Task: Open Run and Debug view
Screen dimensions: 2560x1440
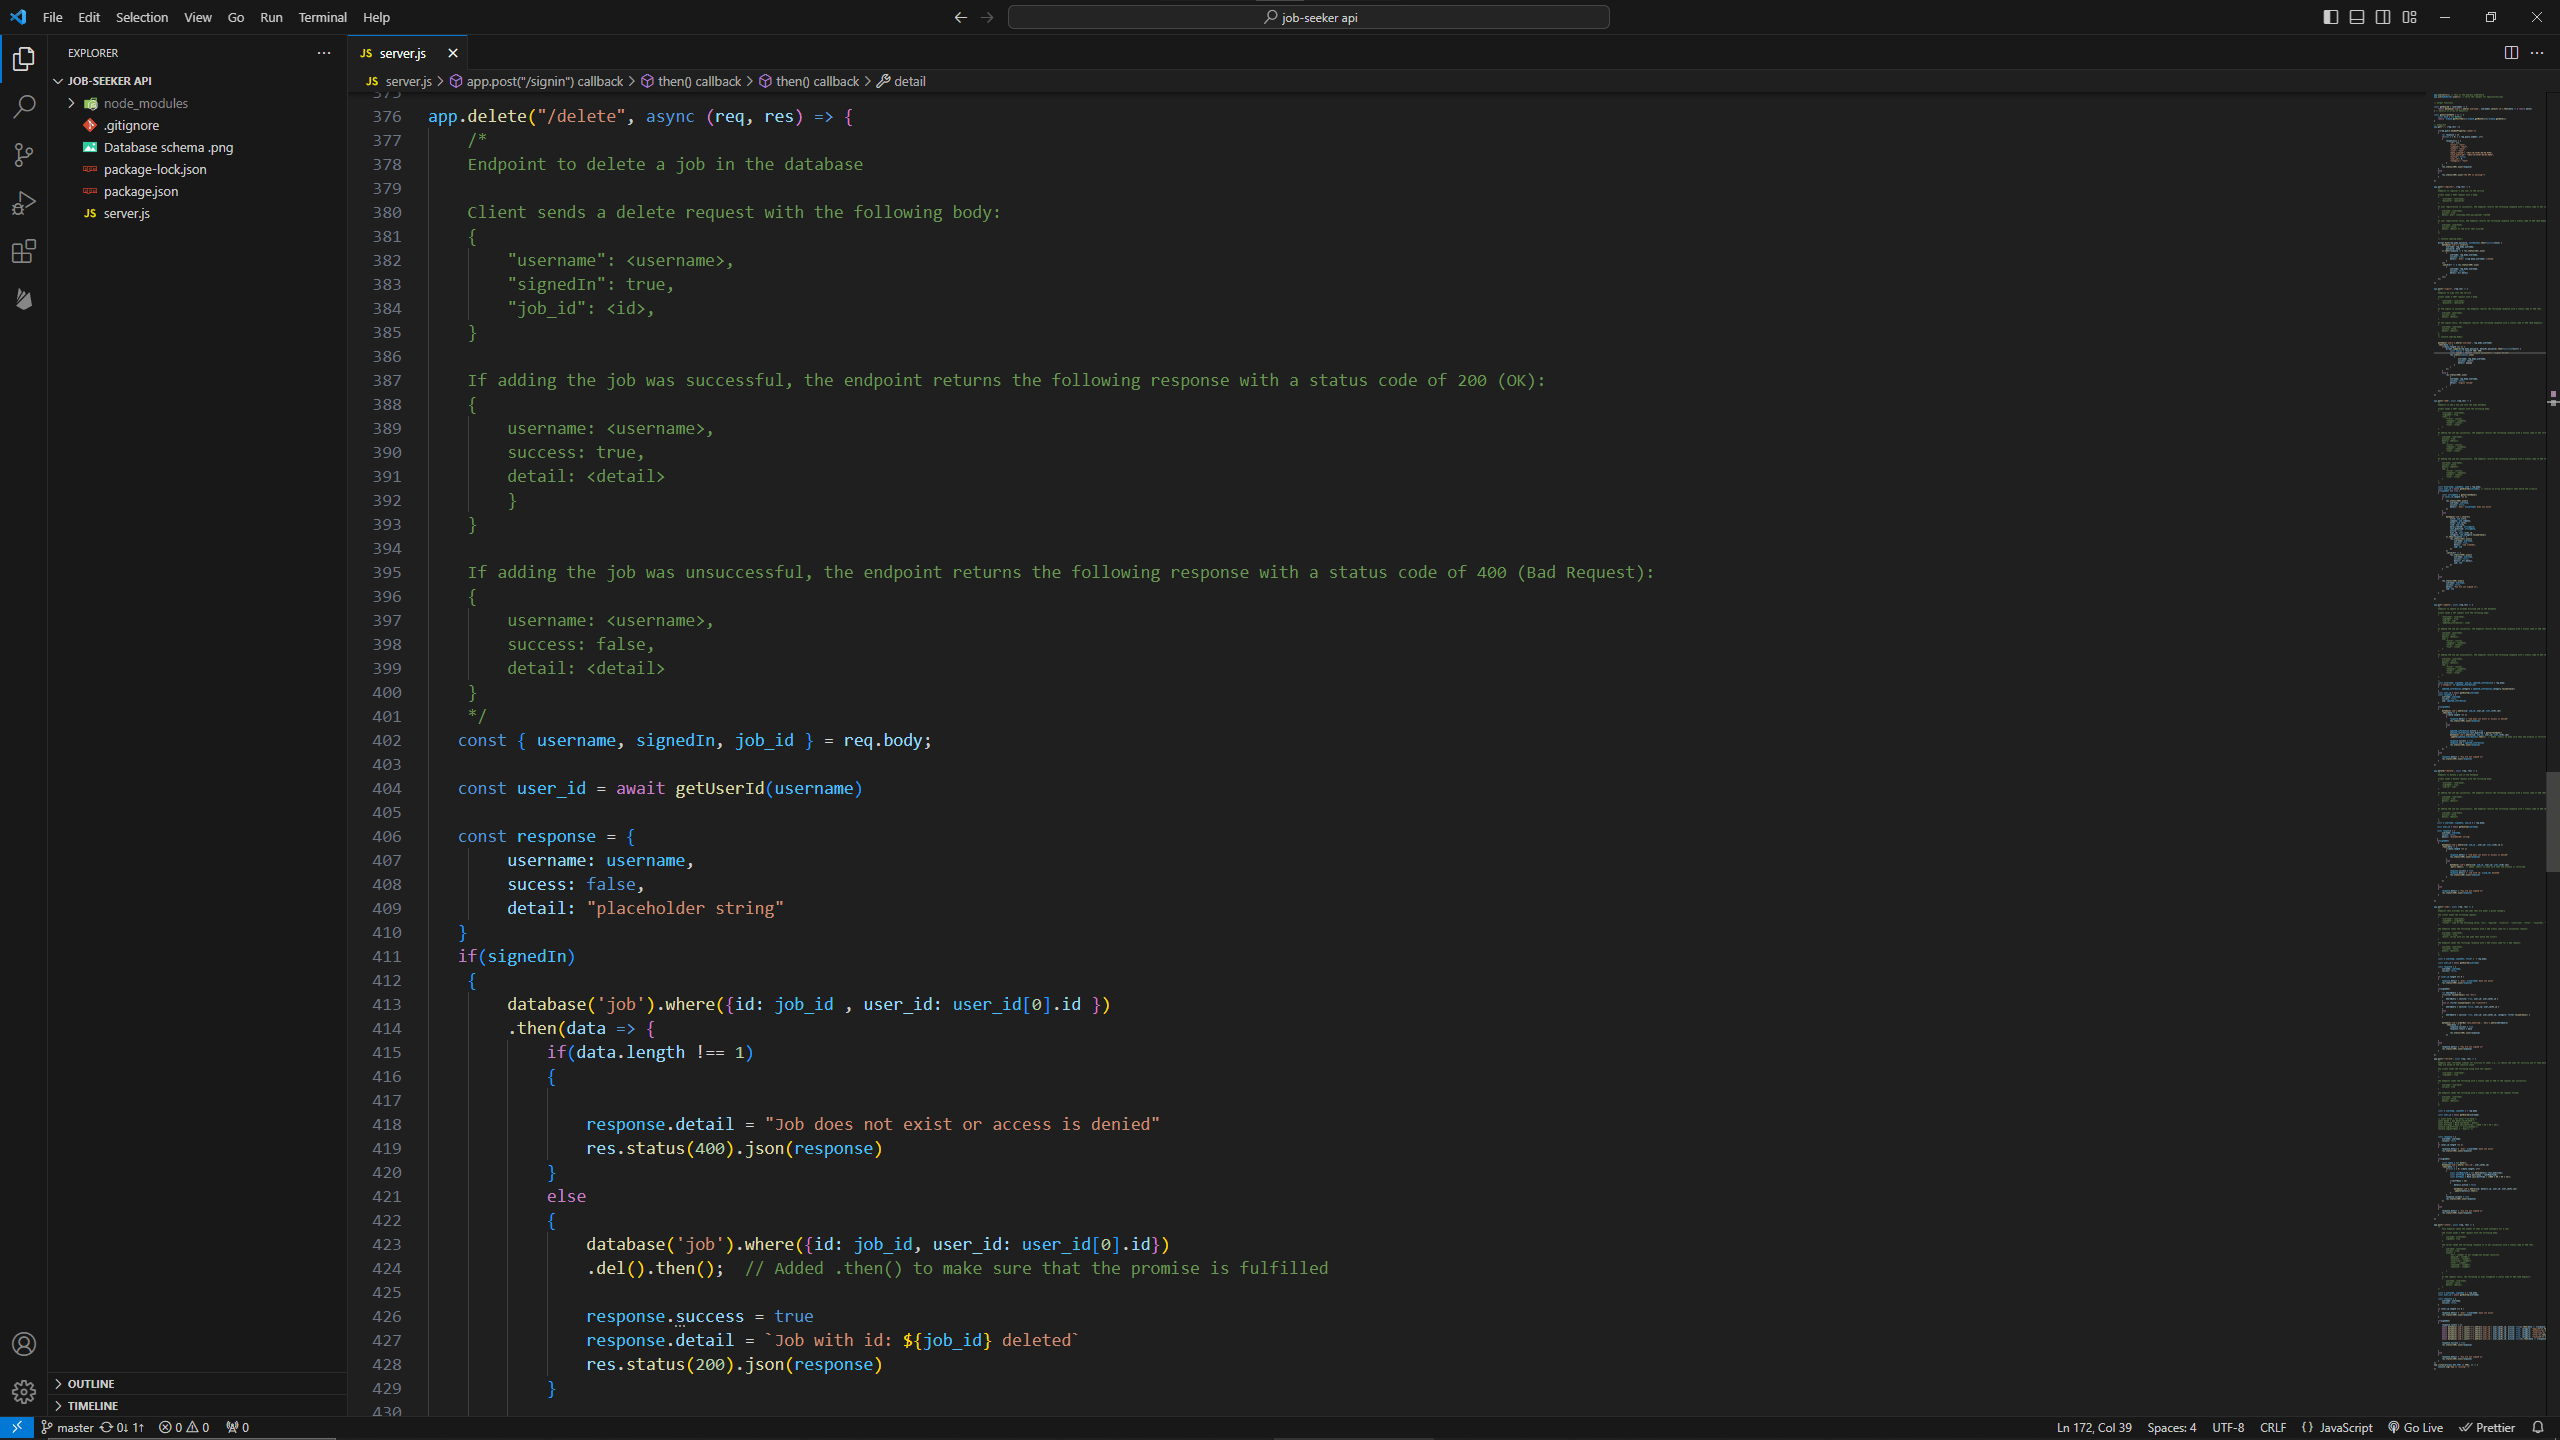Action: (x=24, y=203)
